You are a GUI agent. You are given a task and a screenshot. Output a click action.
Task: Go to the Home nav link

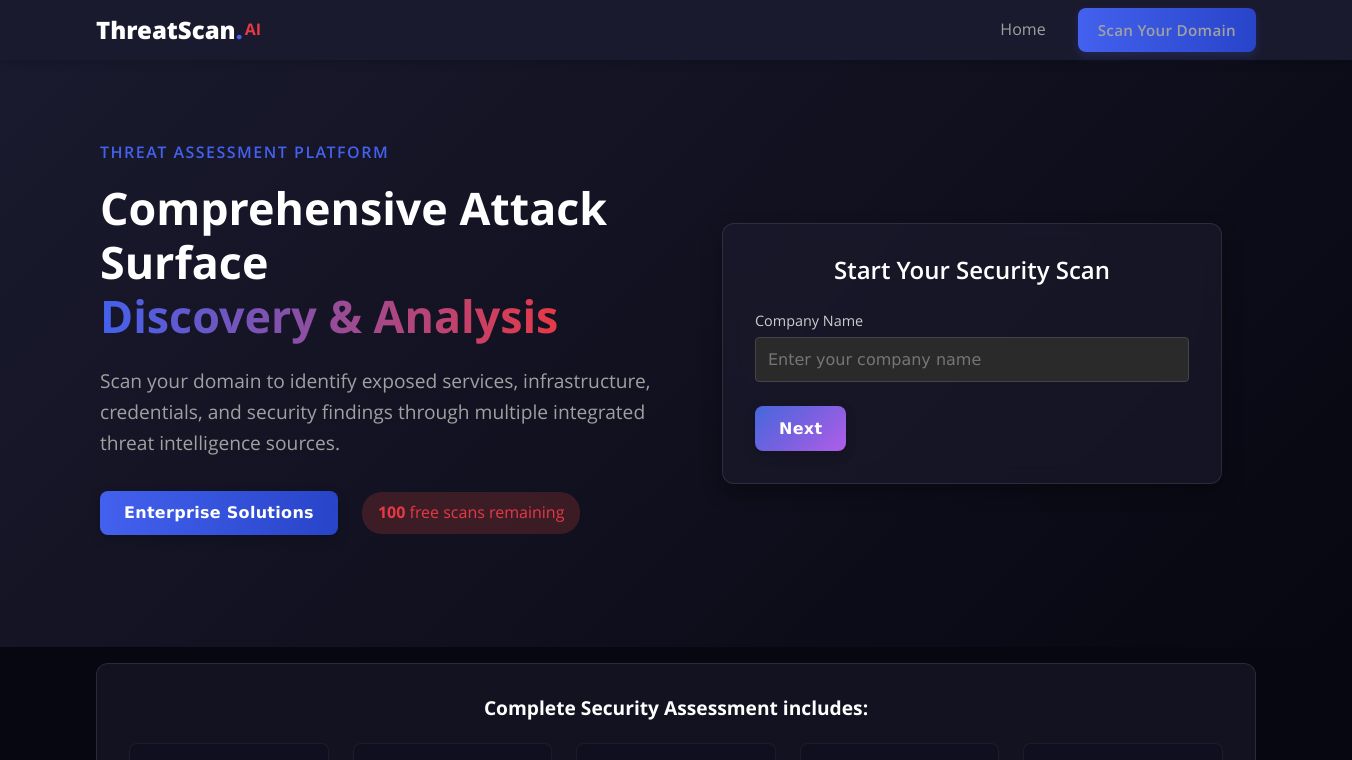(x=1022, y=30)
